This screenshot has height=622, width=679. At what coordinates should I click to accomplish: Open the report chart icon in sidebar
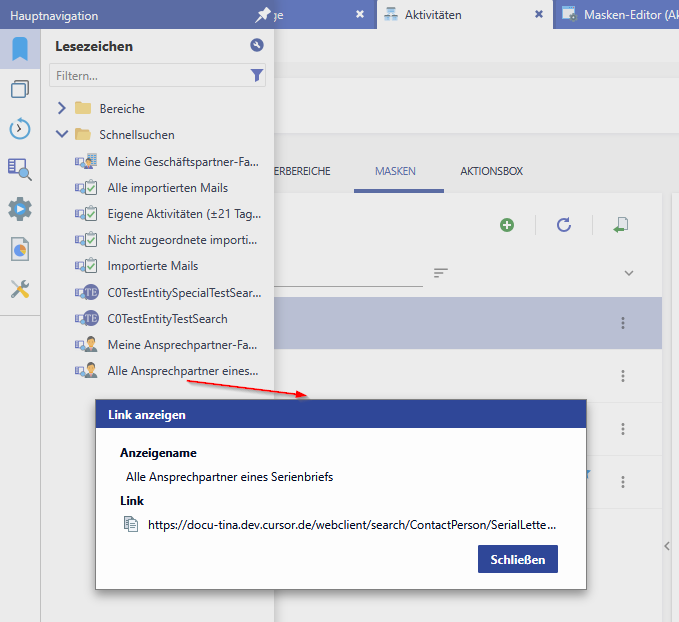tap(20, 249)
